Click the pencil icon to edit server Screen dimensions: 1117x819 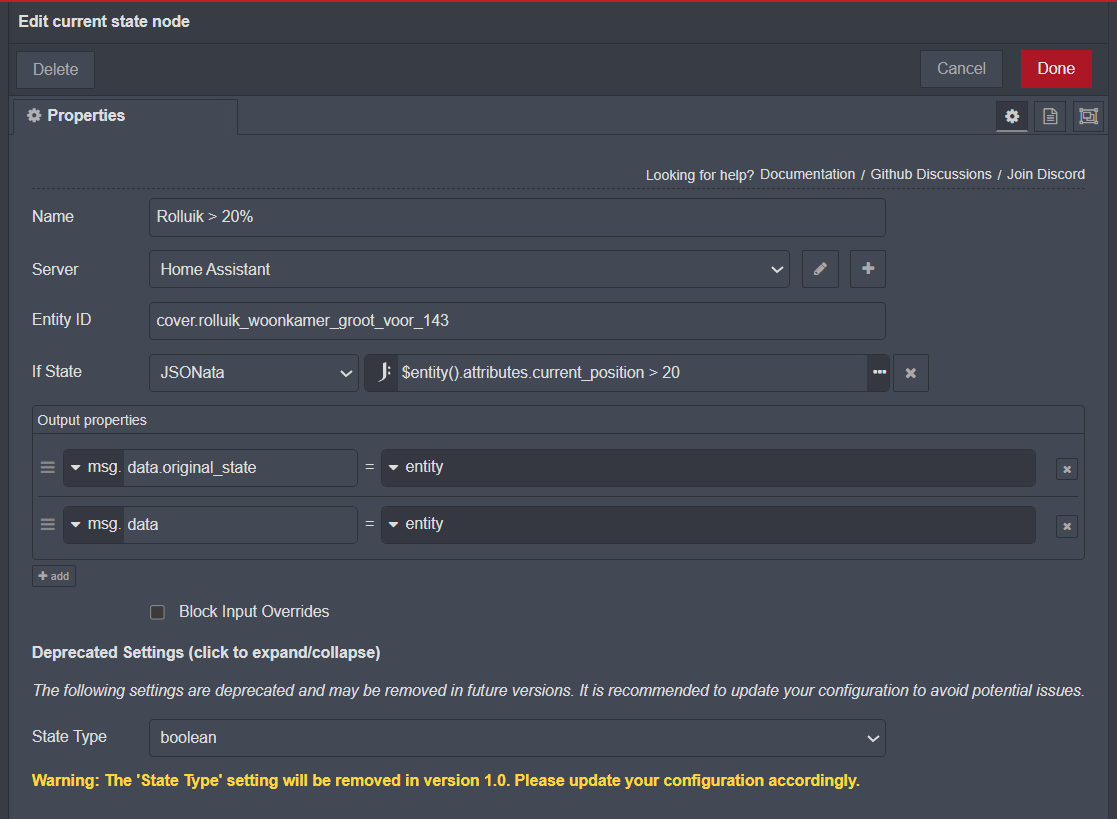click(820, 269)
